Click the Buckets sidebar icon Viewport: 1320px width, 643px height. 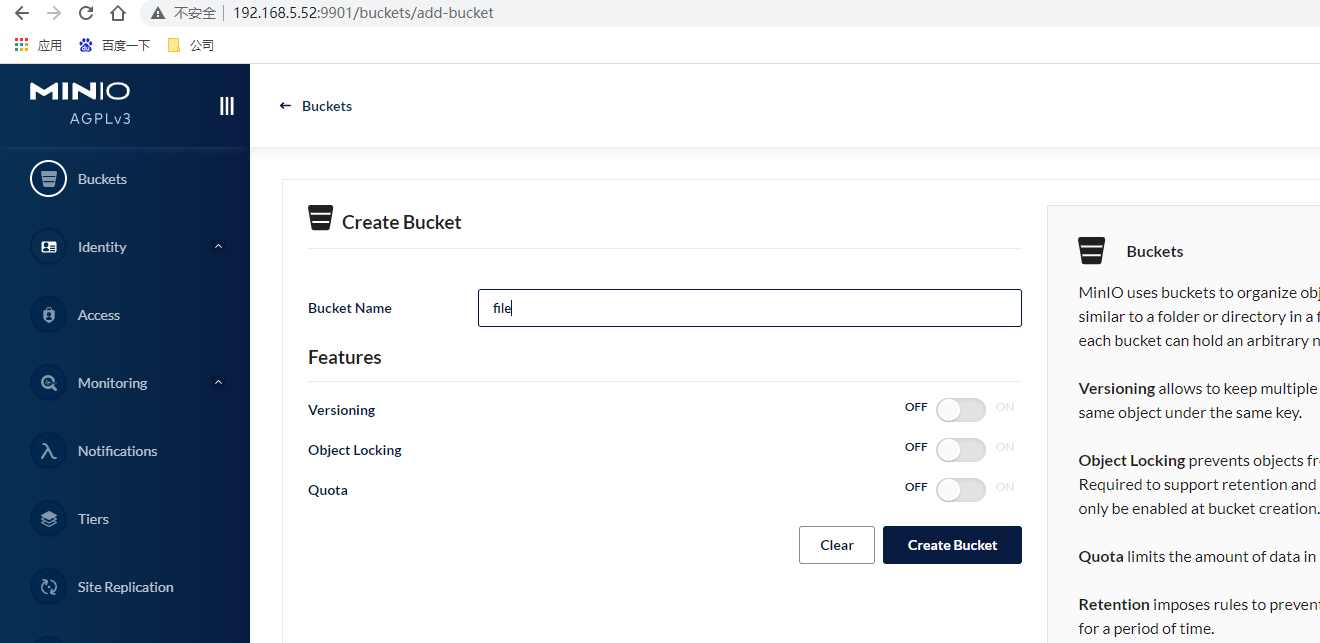pyautogui.click(x=48, y=179)
